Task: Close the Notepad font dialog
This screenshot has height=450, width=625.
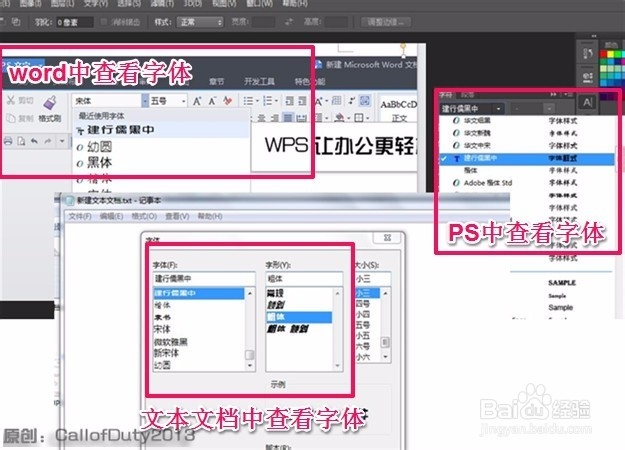Action: (387, 238)
